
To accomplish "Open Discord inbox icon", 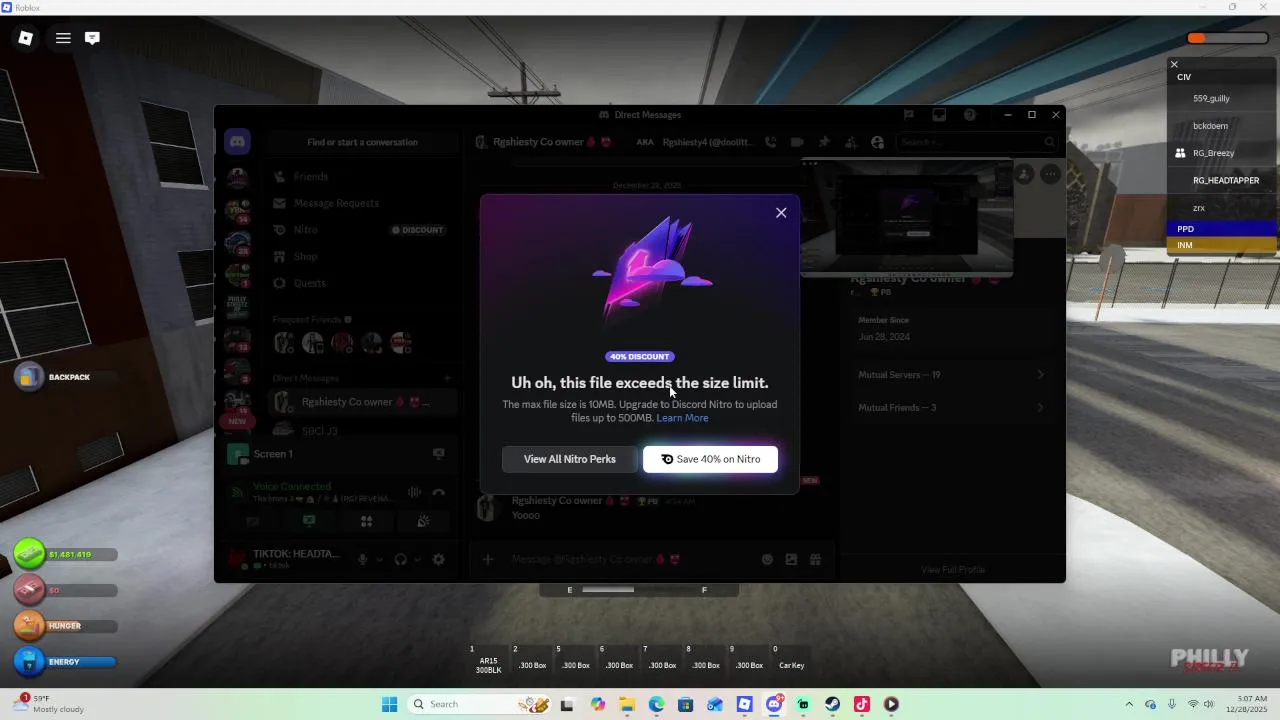I will tap(939, 115).
